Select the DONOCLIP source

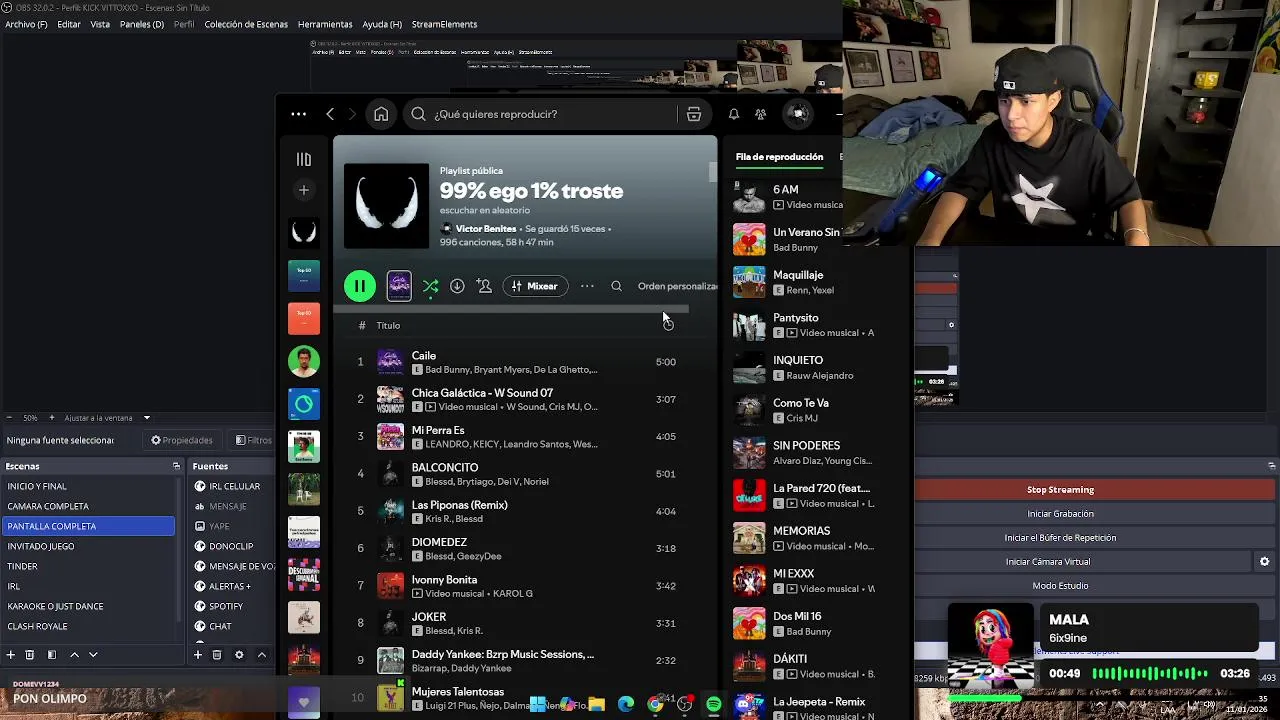[x=231, y=546]
